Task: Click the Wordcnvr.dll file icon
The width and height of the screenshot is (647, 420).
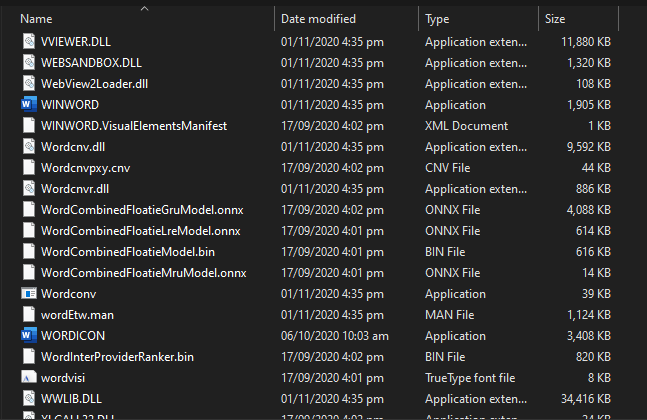Action: coord(29,189)
